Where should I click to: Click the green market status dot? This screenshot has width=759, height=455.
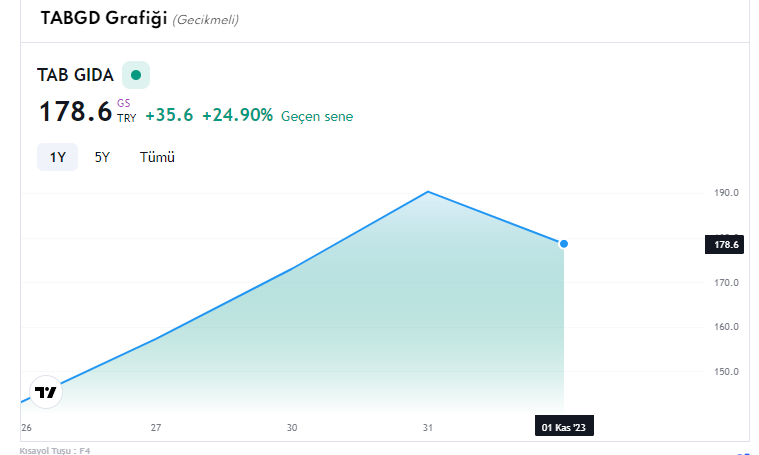136,75
